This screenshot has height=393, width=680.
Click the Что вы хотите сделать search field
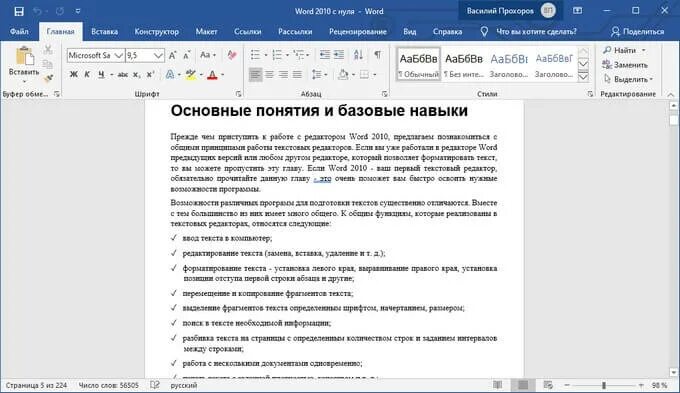536,32
